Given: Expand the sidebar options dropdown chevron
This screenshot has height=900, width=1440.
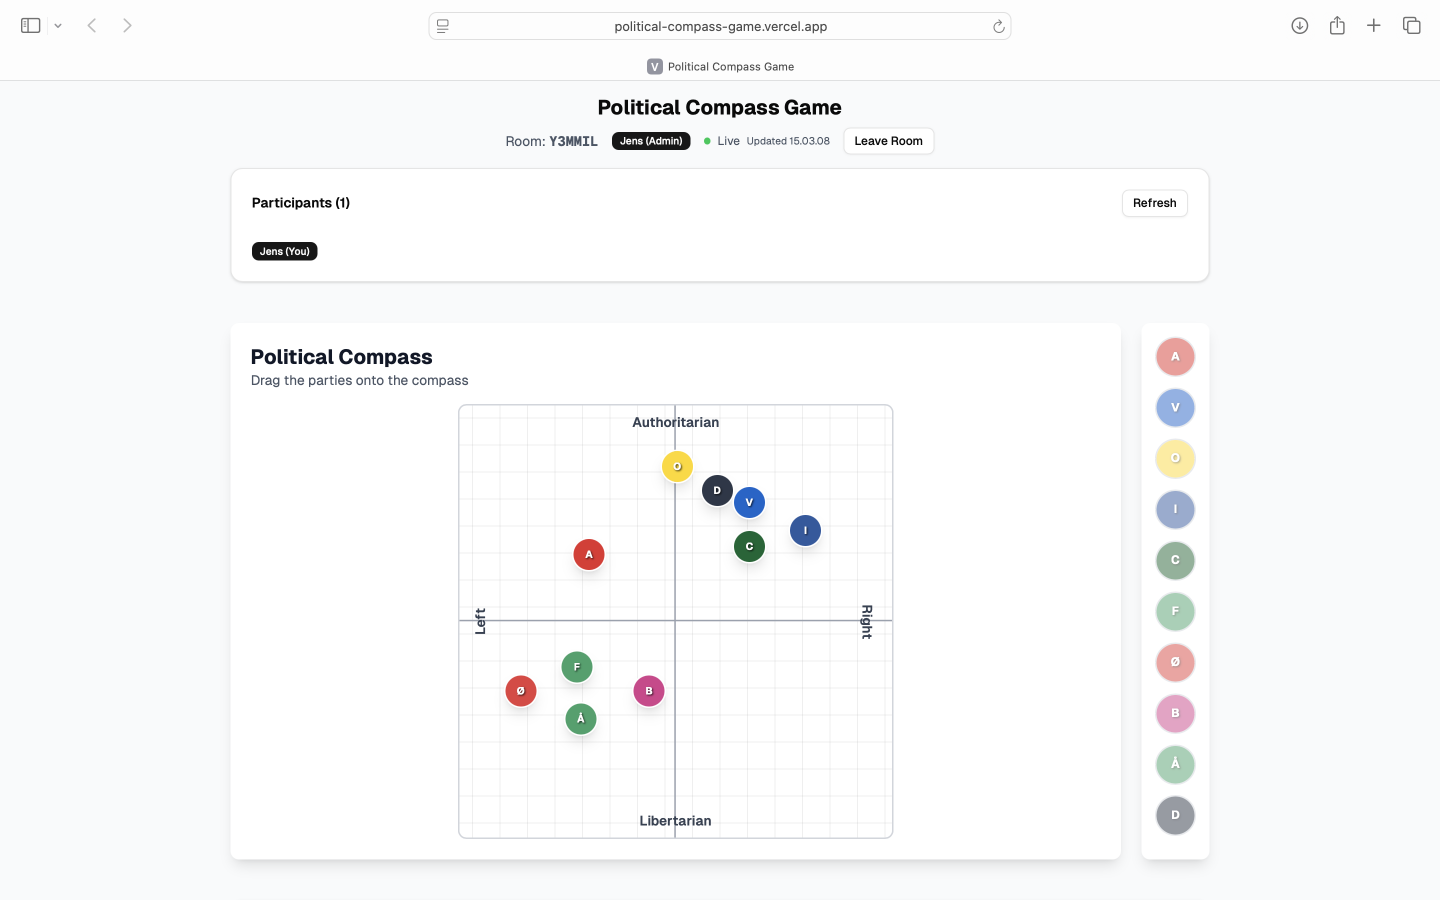Looking at the screenshot, I should tap(58, 26).
